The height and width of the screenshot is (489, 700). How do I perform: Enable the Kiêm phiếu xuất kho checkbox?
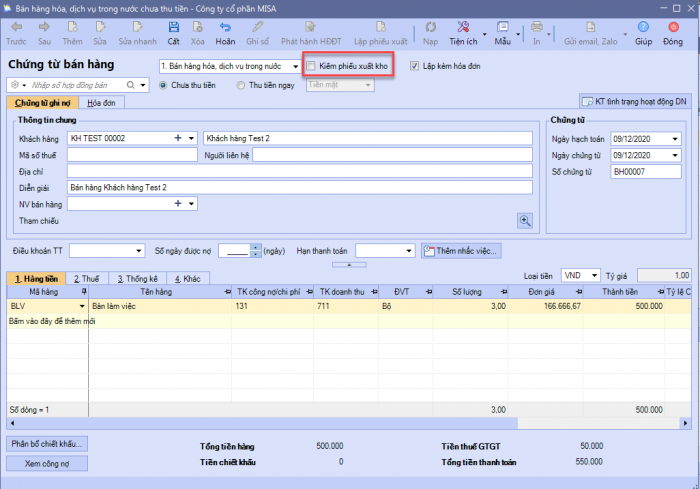(312, 66)
